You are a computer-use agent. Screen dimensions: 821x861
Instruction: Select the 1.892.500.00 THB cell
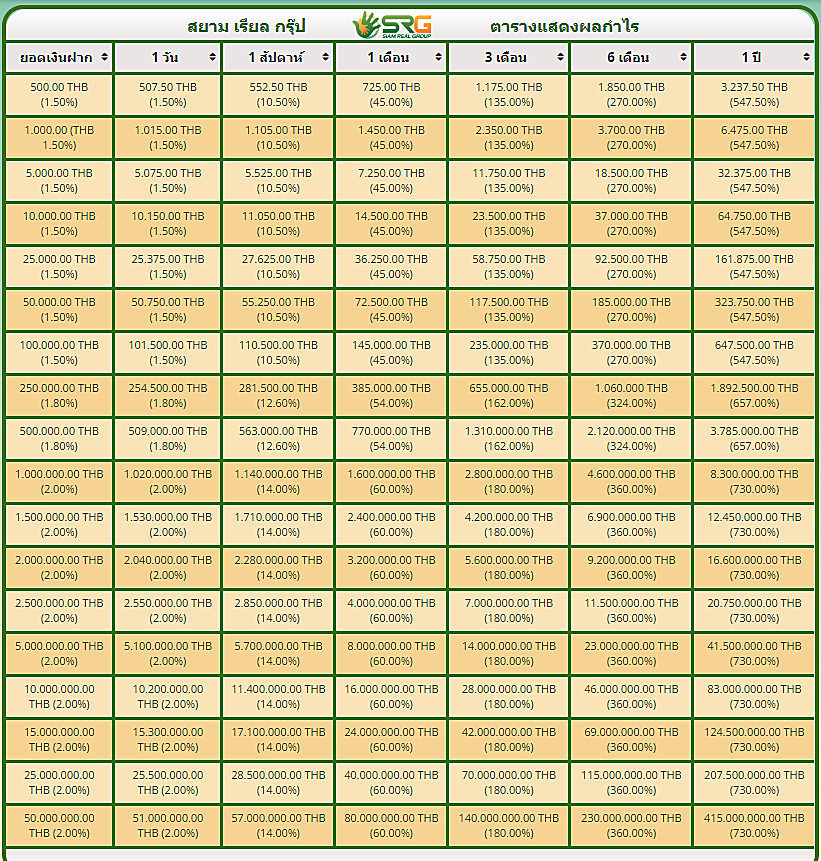[754, 396]
